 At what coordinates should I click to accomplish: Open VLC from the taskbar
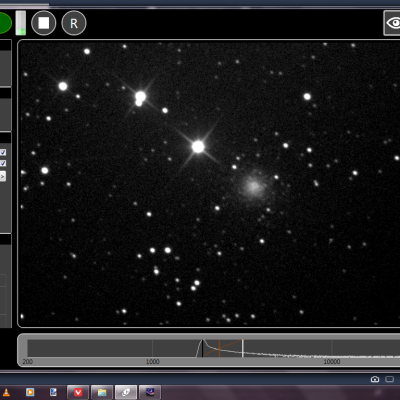tap(6, 392)
